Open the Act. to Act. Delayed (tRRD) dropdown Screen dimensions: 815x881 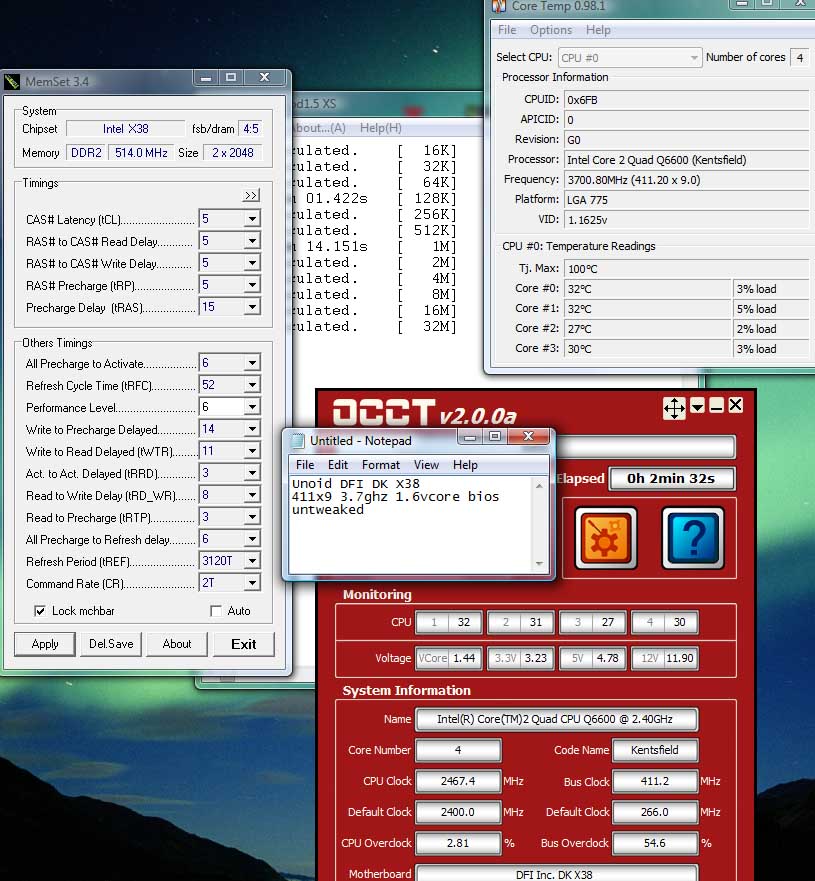click(x=252, y=473)
